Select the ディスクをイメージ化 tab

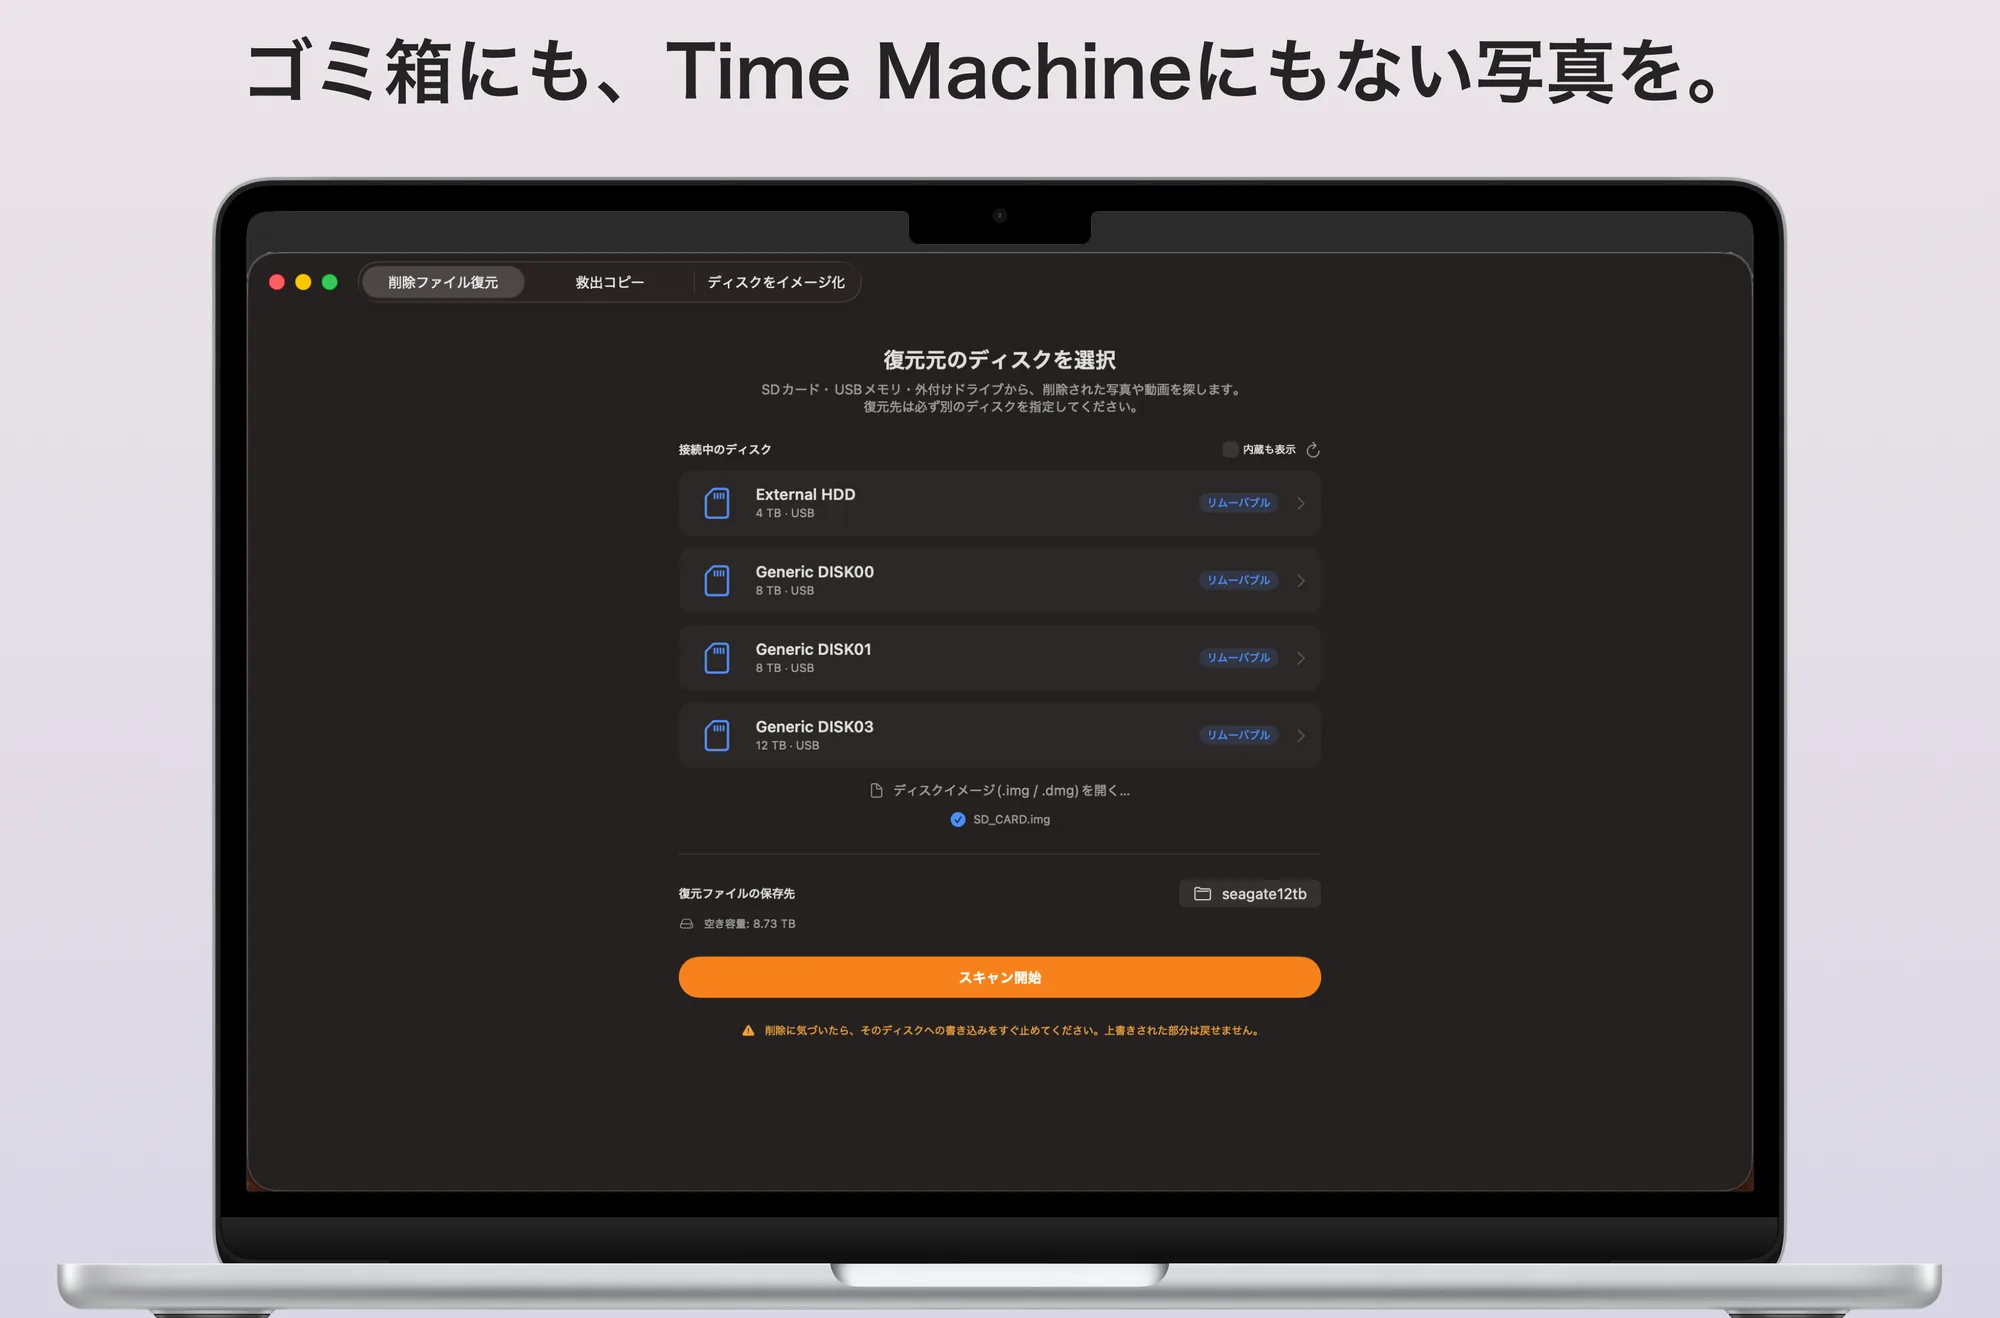pos(776,282)
